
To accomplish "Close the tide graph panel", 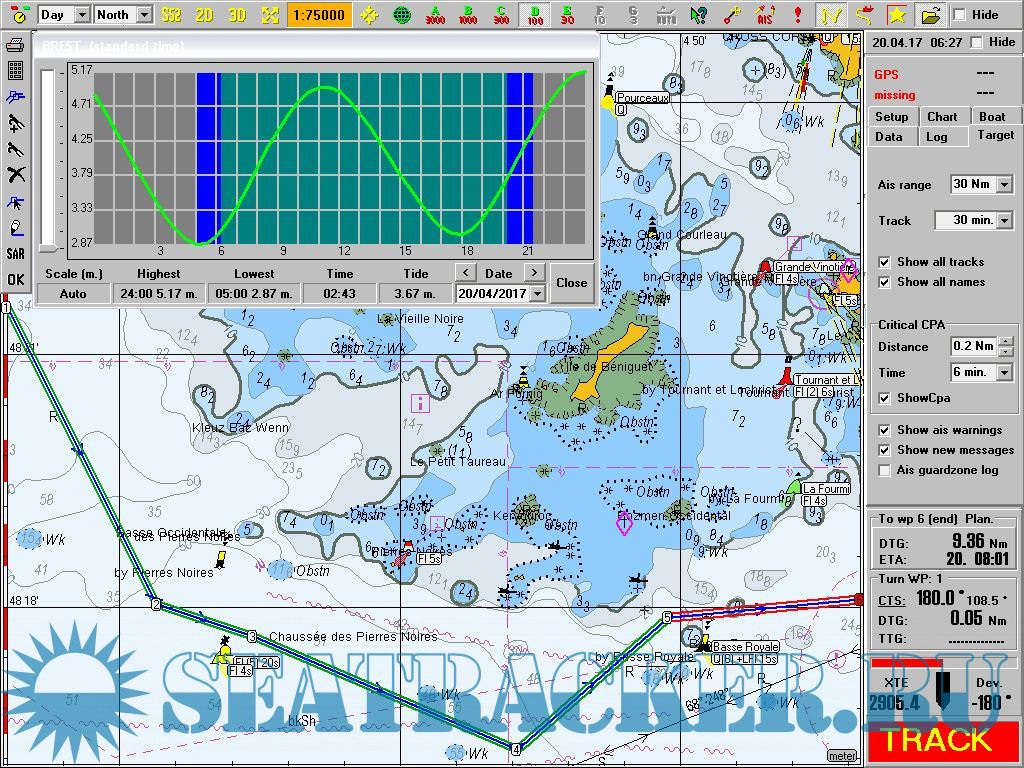I will [571, 283].
